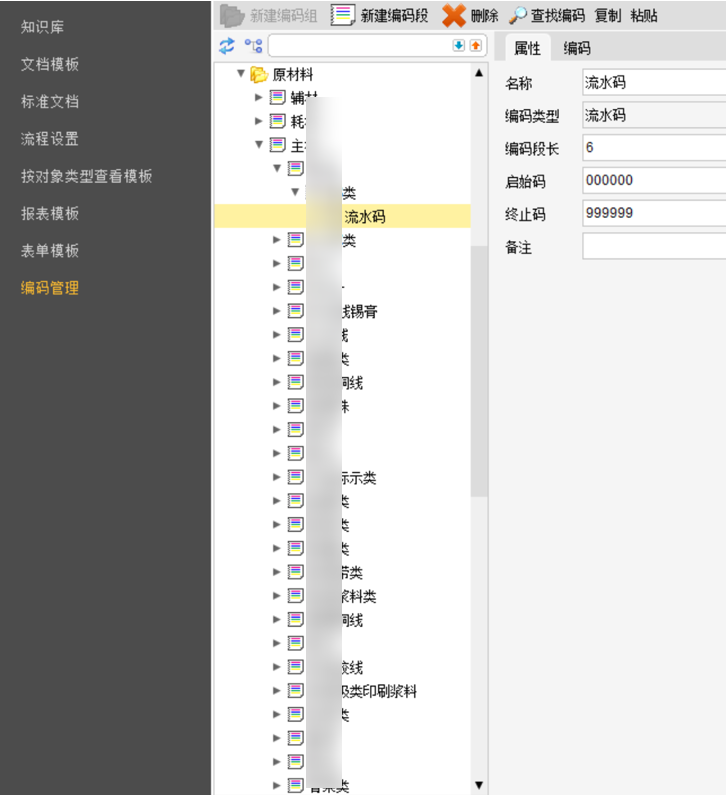Click the 原材料 folder icon
Image resolution: width=726 pixels, height=795 pixels.
[259, 74]
